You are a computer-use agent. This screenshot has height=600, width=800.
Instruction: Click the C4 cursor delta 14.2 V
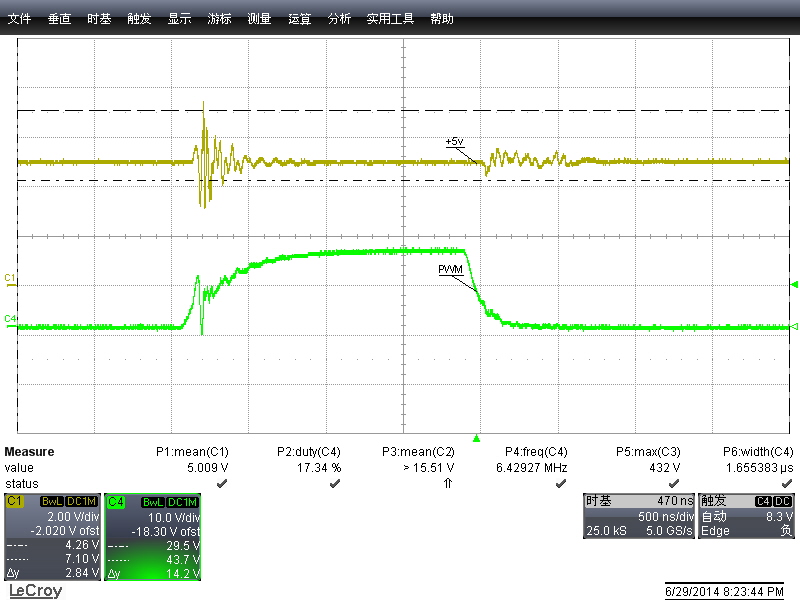pos(182,573)
